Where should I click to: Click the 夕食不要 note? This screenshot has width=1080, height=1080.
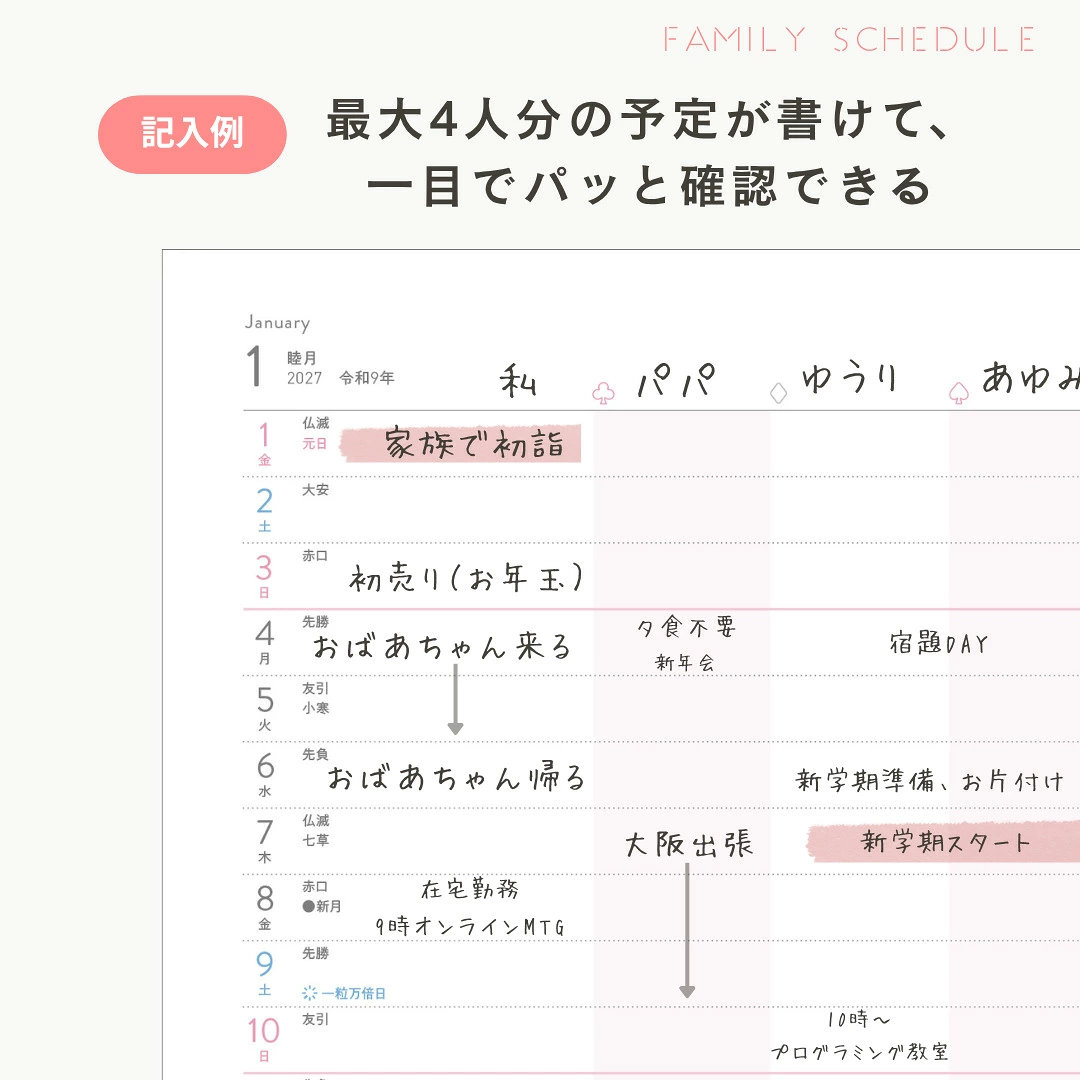[x=687, y=627]
